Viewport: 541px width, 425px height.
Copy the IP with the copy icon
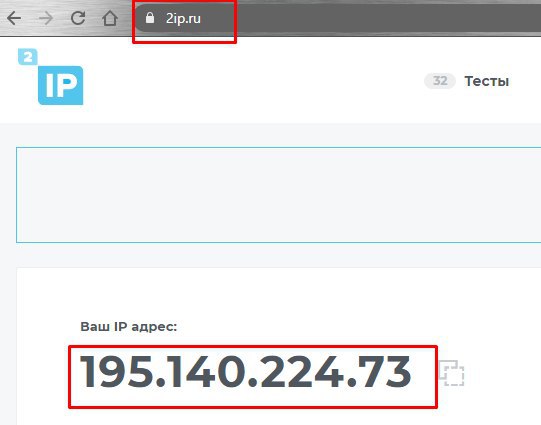452,373
